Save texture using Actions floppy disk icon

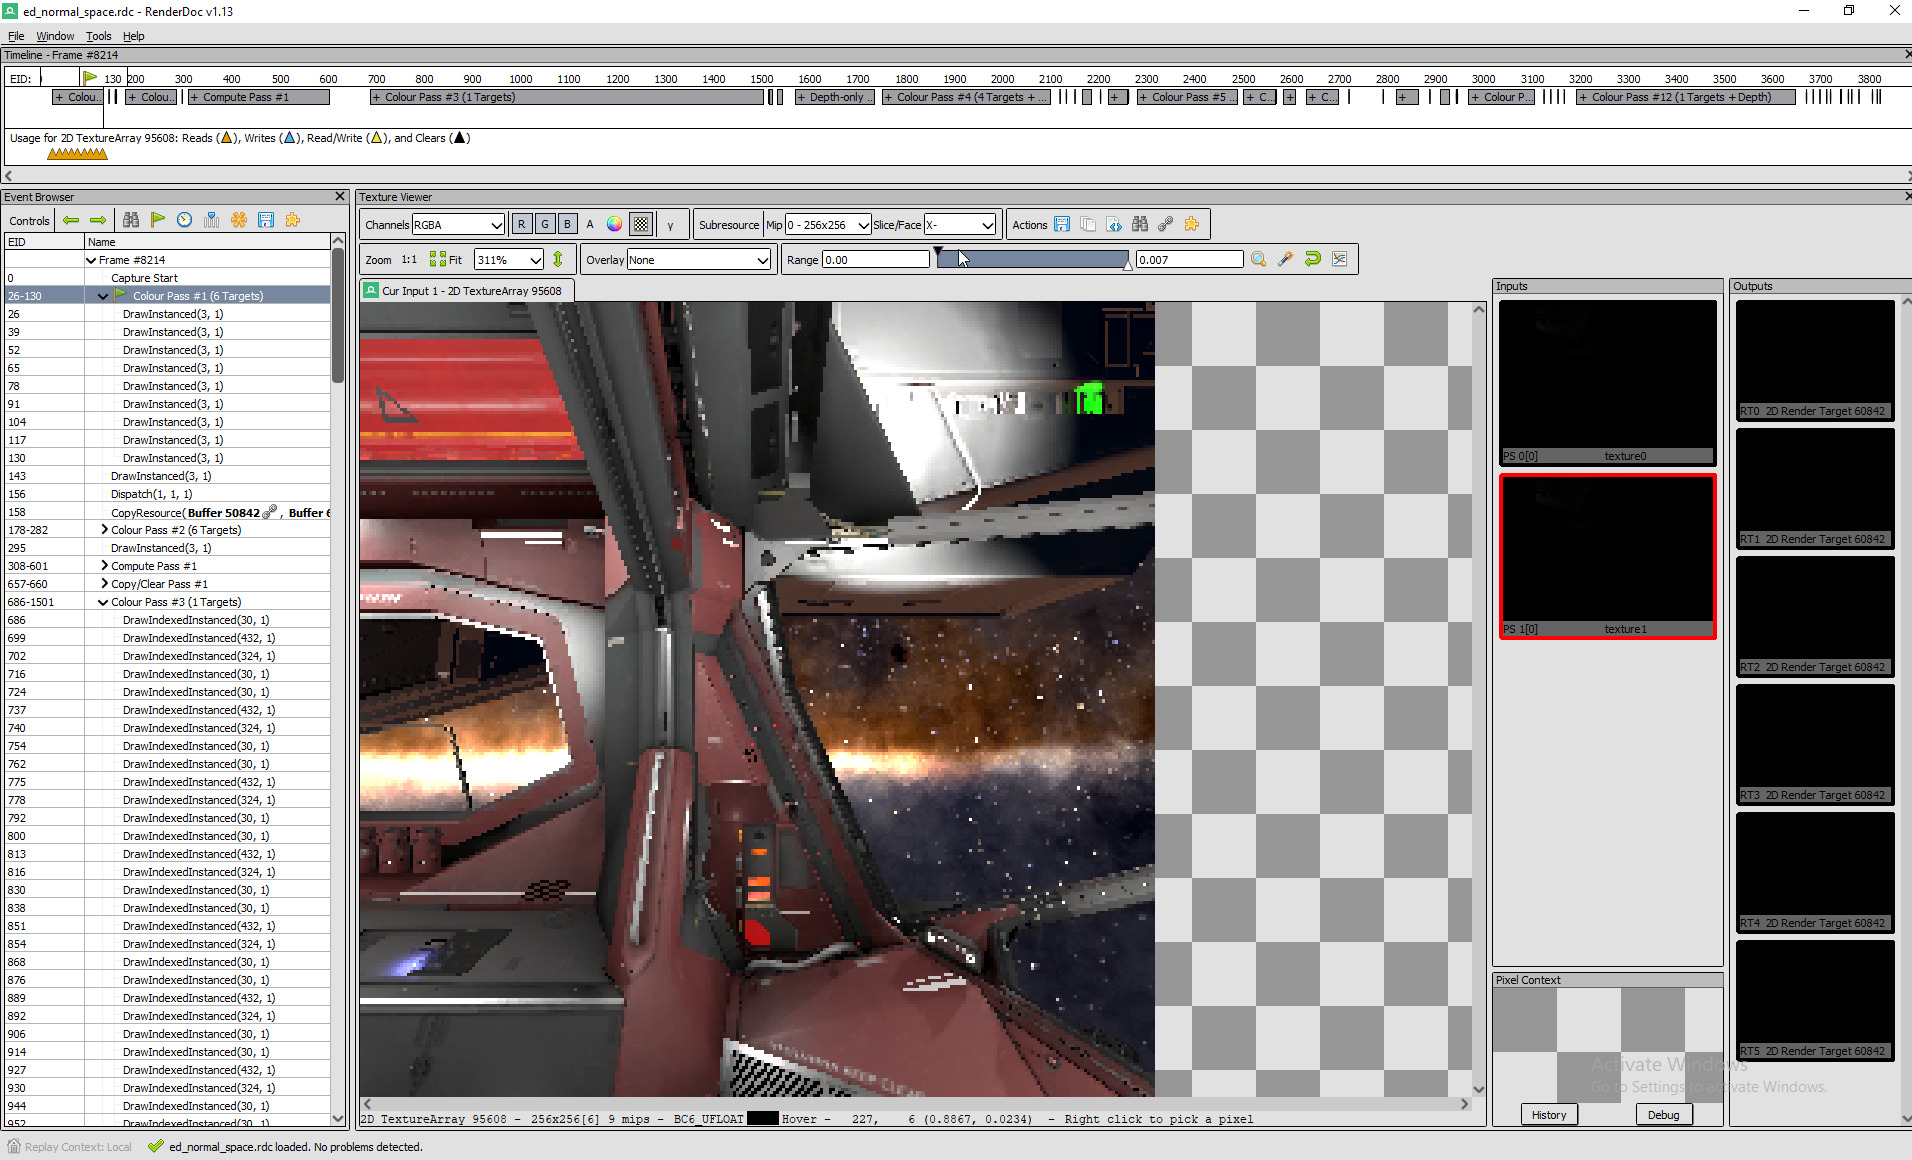(x=1062, y=224)
